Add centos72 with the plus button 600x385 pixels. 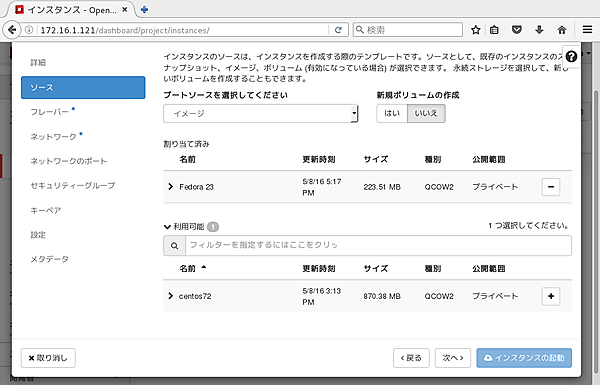pyautogui.click(x=551, y=296)
